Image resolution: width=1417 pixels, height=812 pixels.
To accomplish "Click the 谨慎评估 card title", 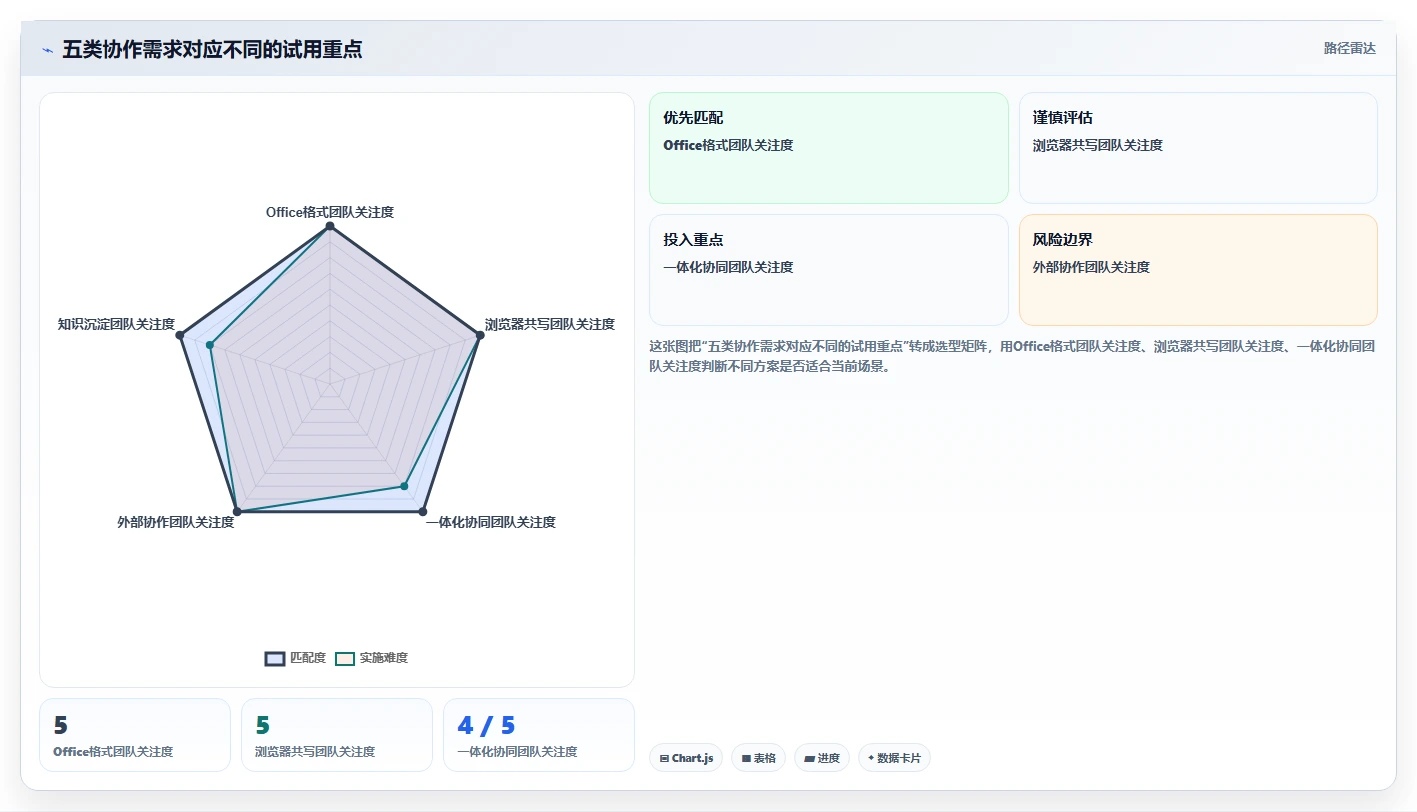I will (1063, 118).
